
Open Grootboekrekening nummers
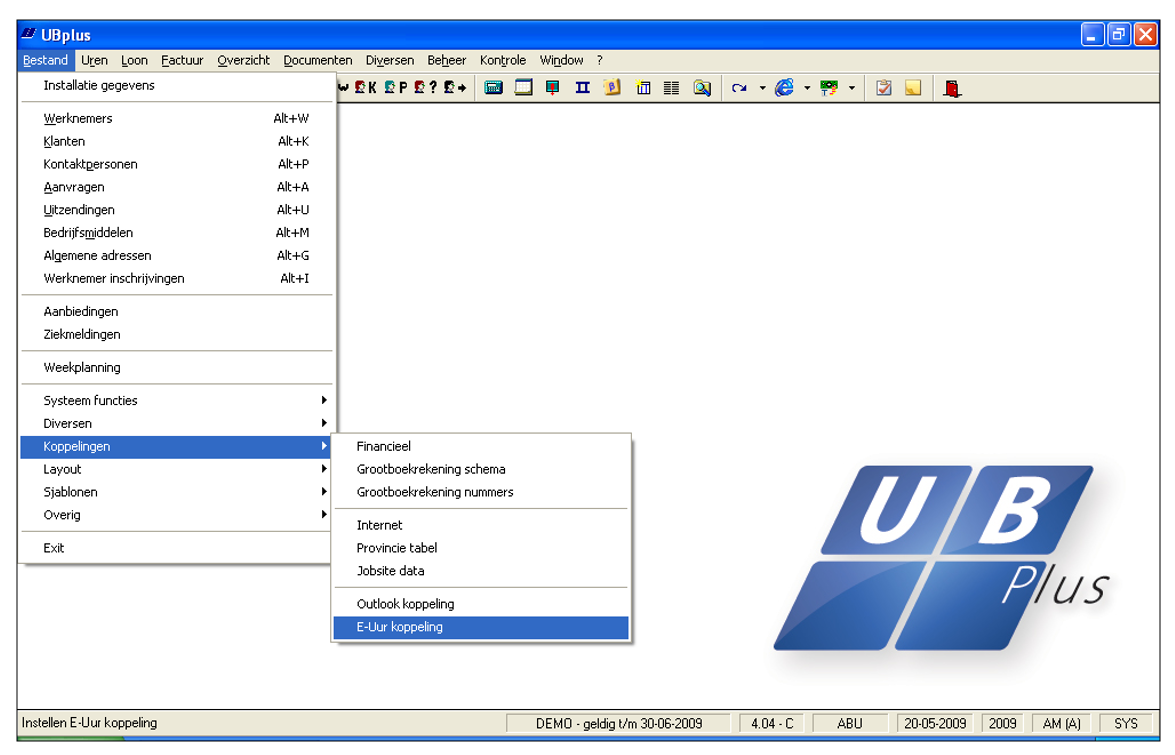481,491
